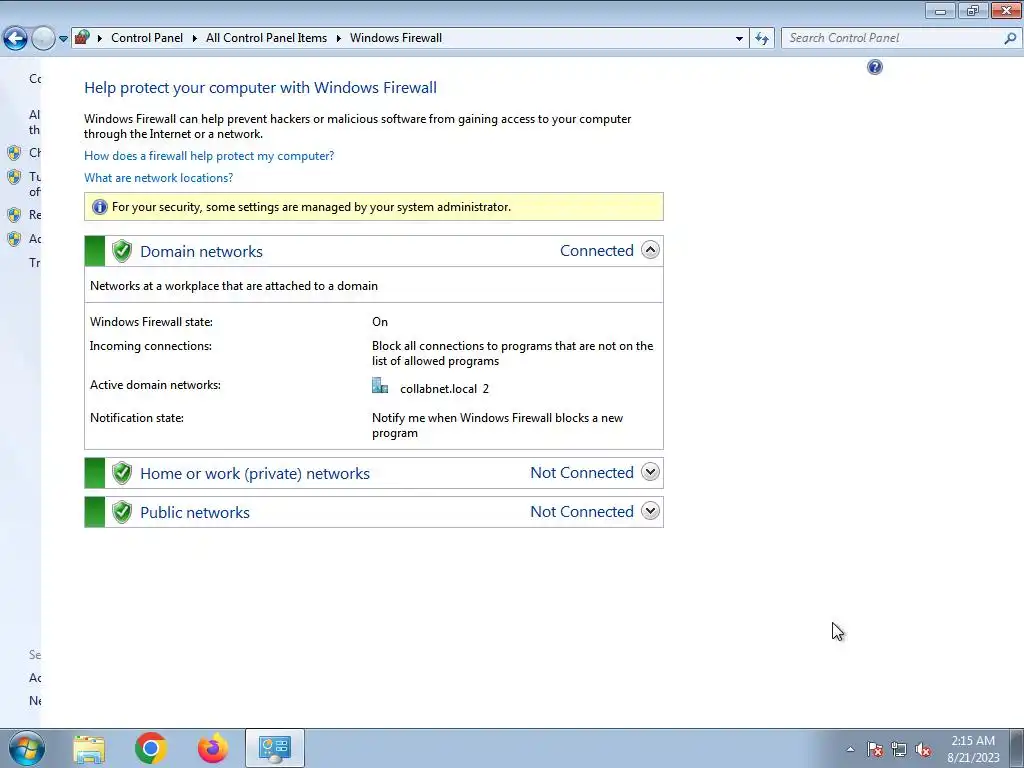Open the clock showing 2:15 AM
The width and height of the screenshot is (1024, 768).
(x=973, y=748)
